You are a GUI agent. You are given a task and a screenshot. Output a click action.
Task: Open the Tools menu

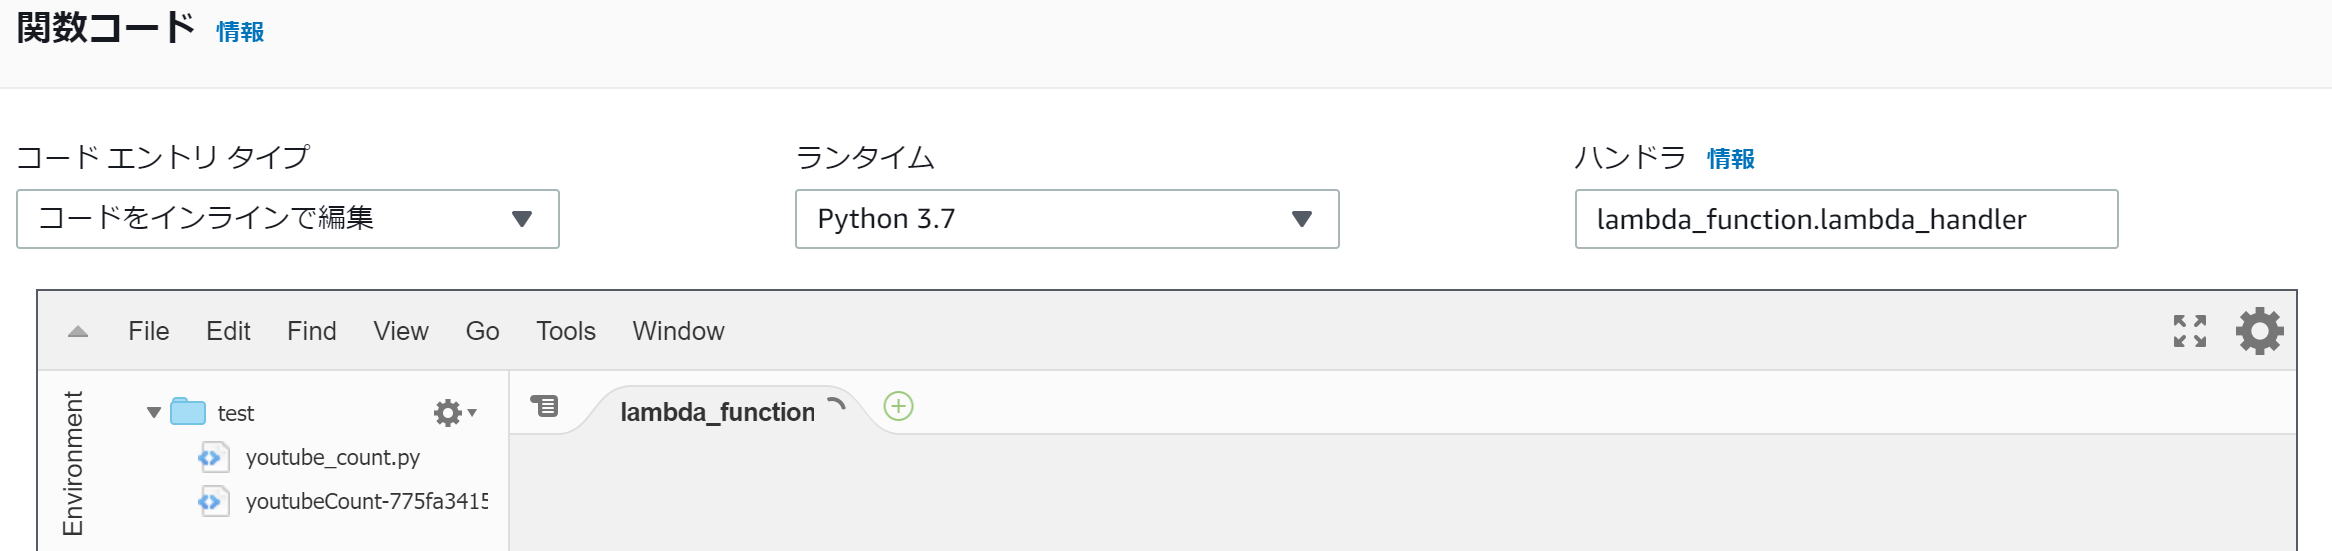point(566,331)
